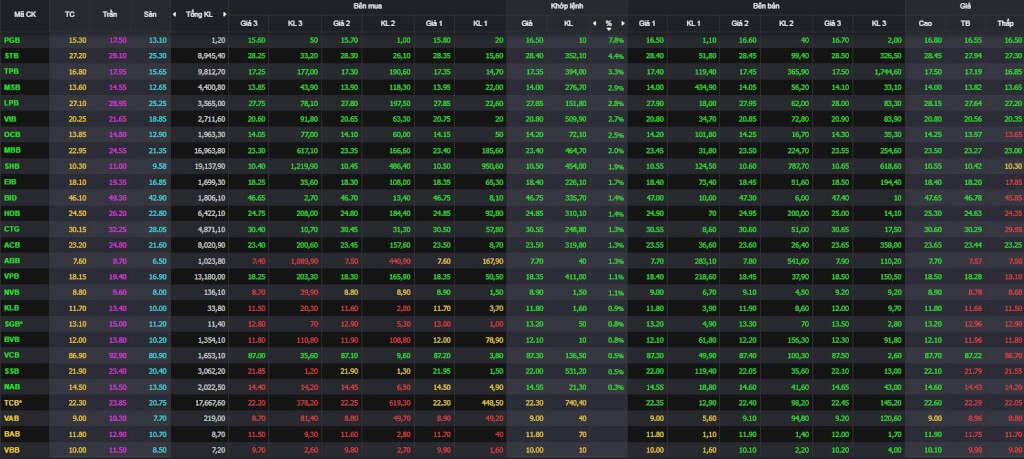Image resolution: width=1024 pixels, height=459 pixels.
Task: Select the NAB ticker symbol
Action: (x=12, y=387)
